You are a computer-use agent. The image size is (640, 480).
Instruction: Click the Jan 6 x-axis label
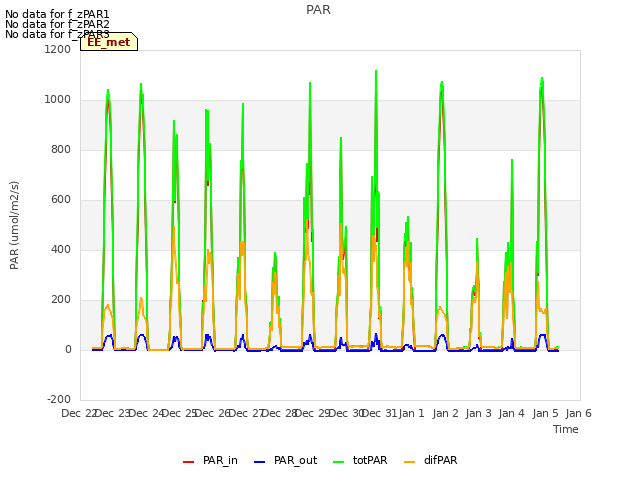578,413
